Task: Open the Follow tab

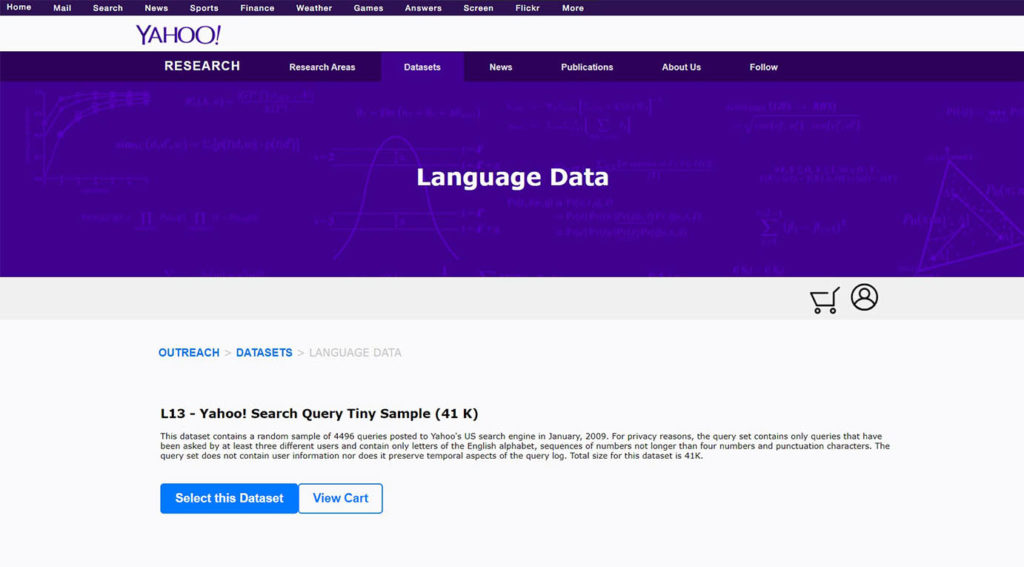Action: (763, 67)
